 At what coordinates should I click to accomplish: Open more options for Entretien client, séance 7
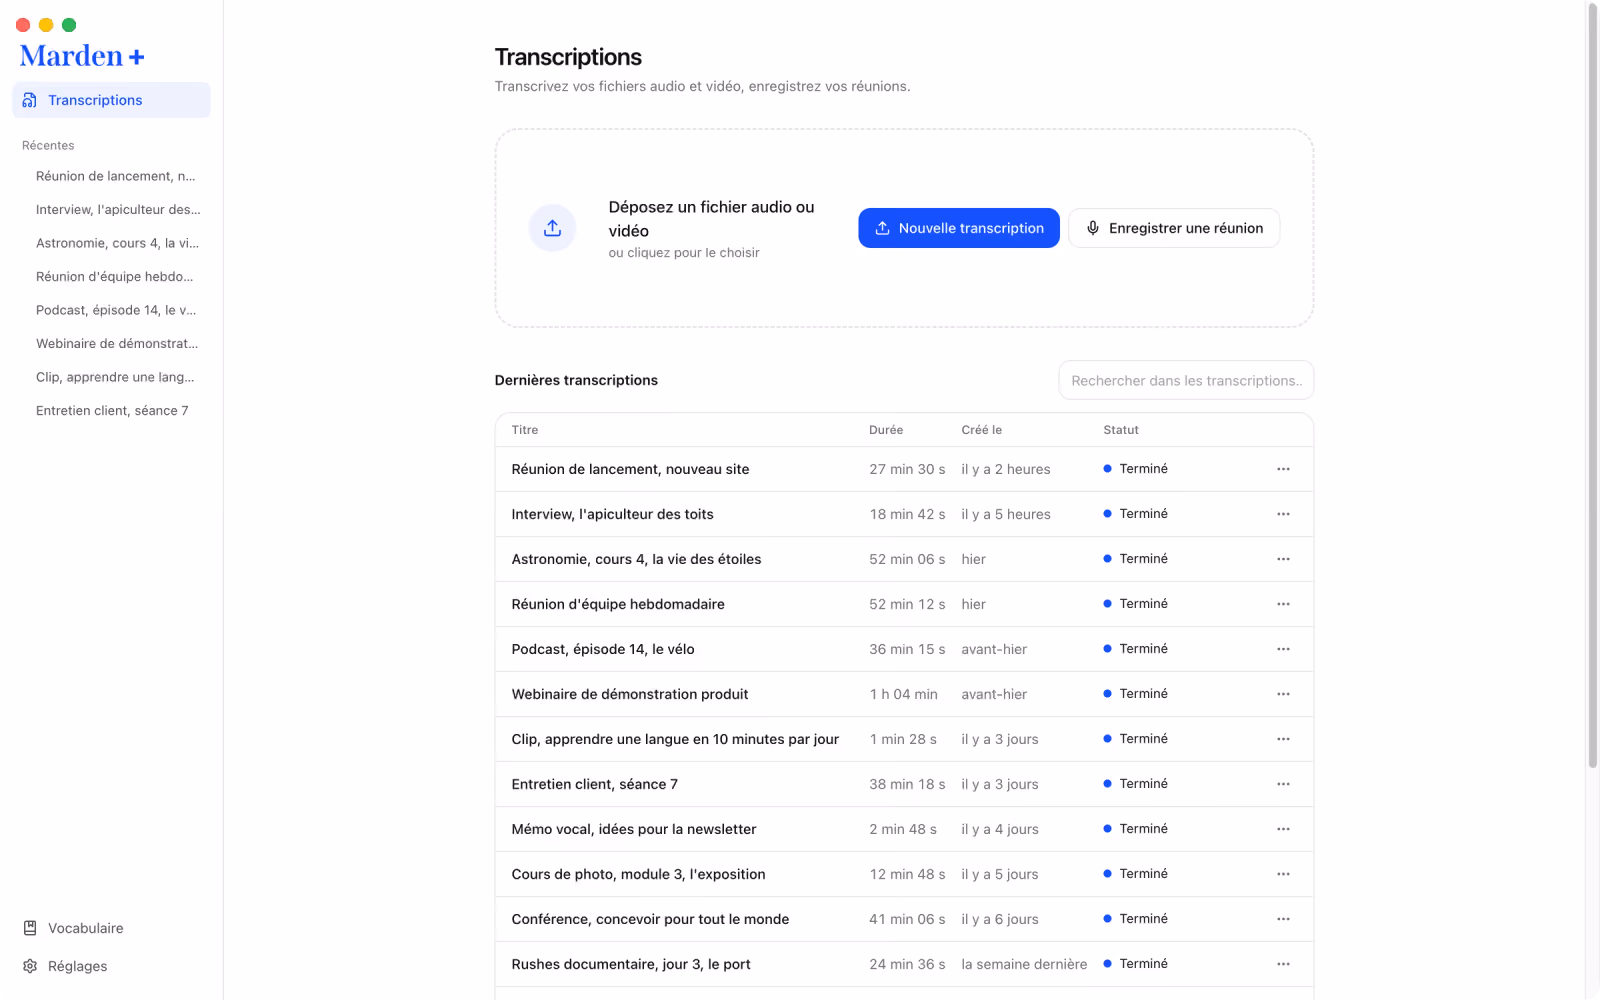pyautogui.click(x=1283, y=784)
